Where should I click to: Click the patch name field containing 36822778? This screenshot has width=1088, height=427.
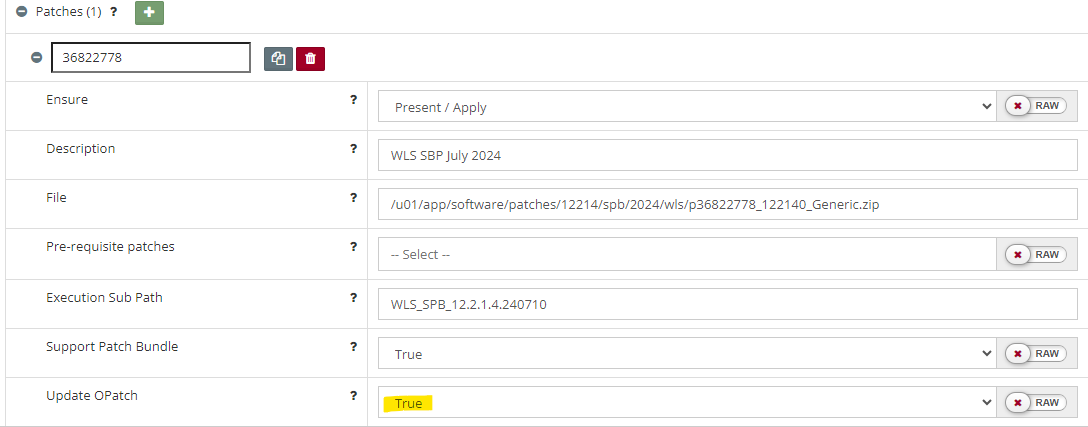click(x=150, y=58)
